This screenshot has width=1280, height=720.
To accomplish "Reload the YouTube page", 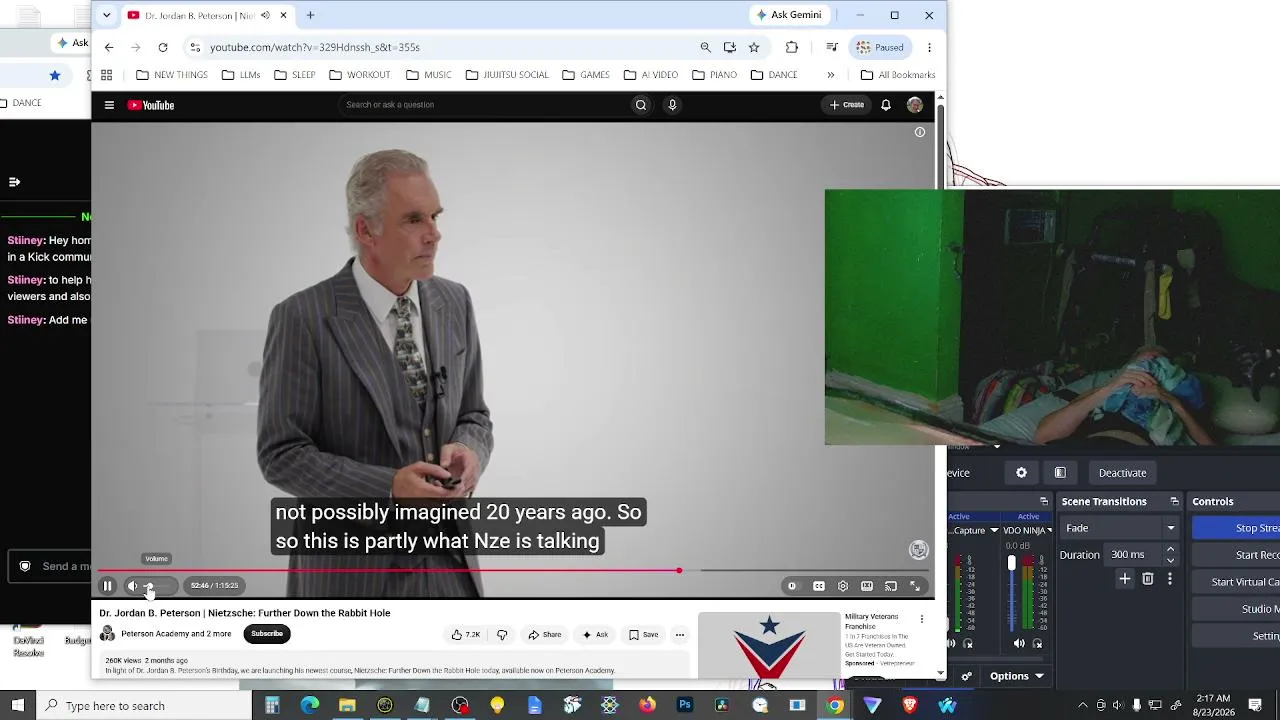I will point(163,47).
